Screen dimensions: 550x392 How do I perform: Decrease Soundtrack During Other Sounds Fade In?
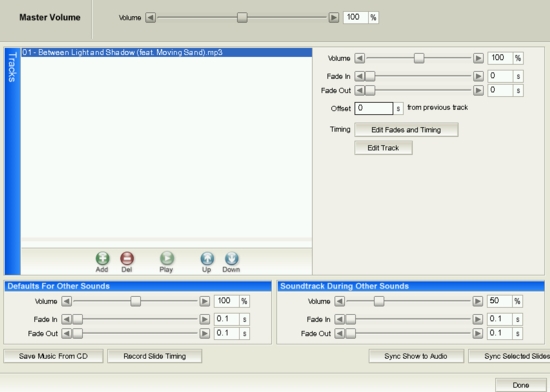coord(340,319)
